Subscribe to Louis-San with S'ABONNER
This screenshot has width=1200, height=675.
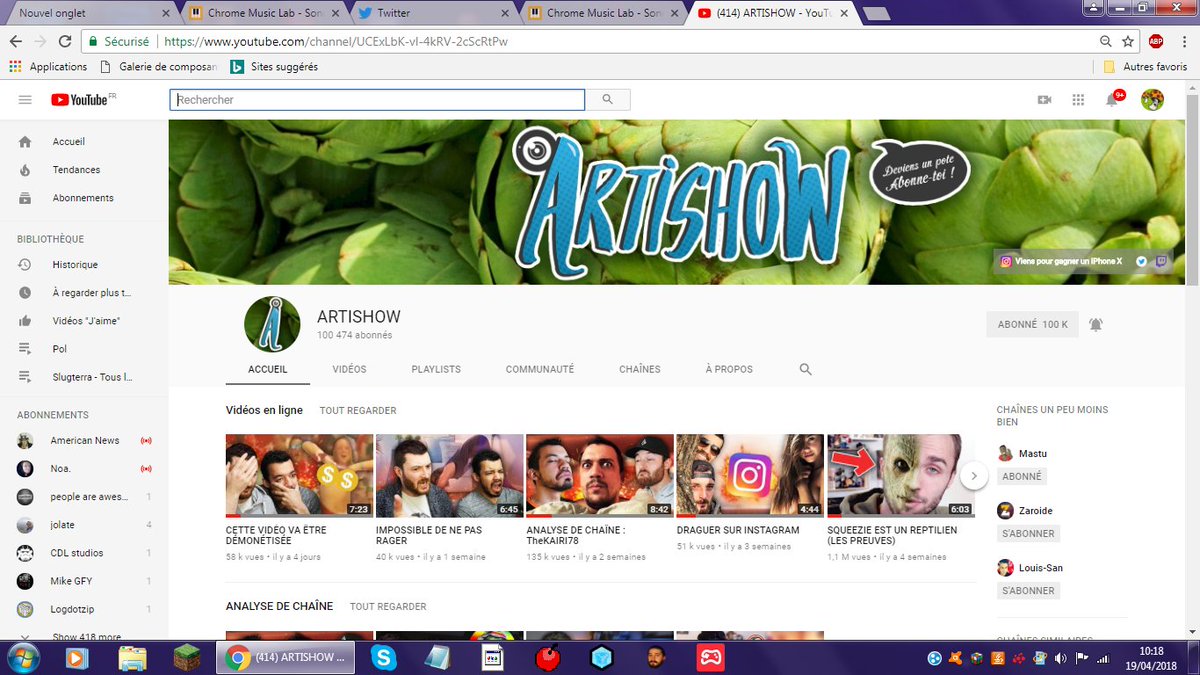pos(1029,591)
